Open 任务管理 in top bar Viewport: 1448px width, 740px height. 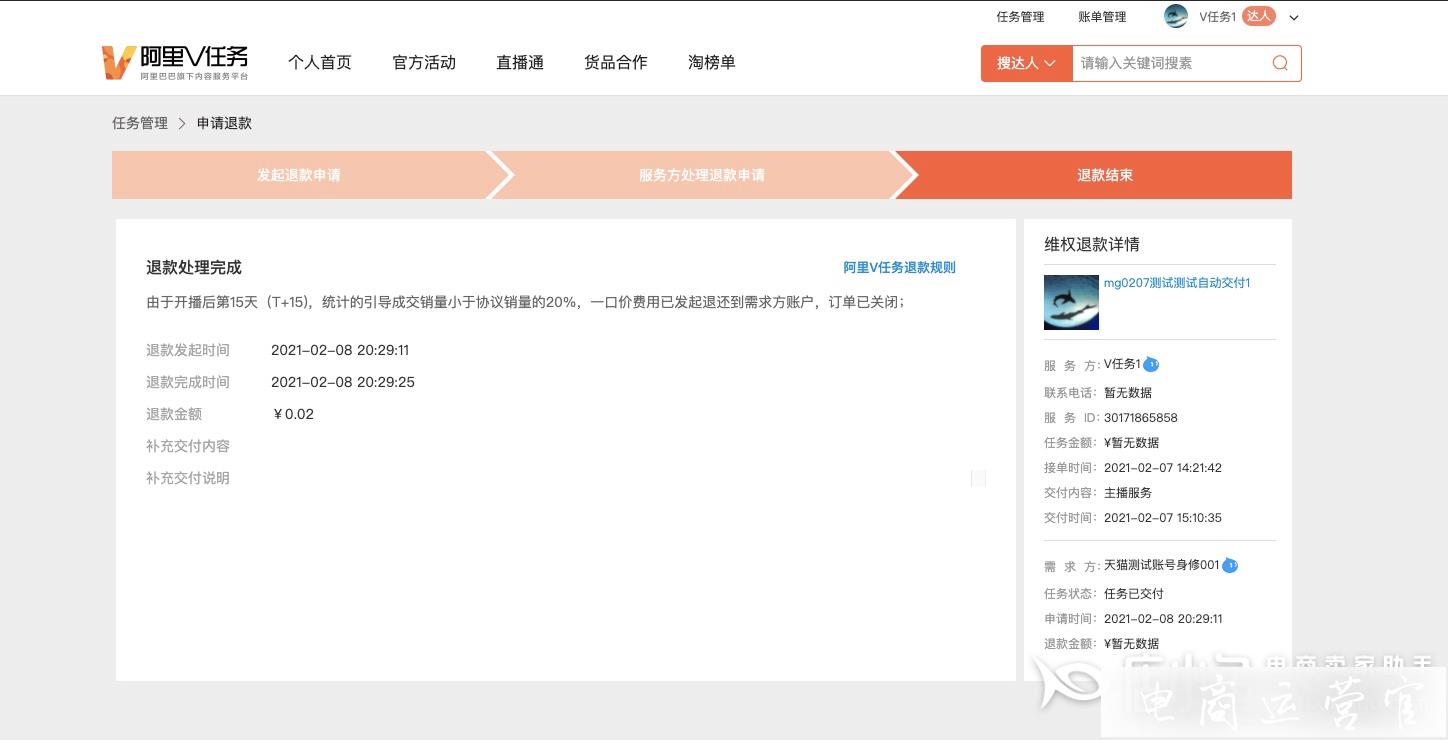1020,17
